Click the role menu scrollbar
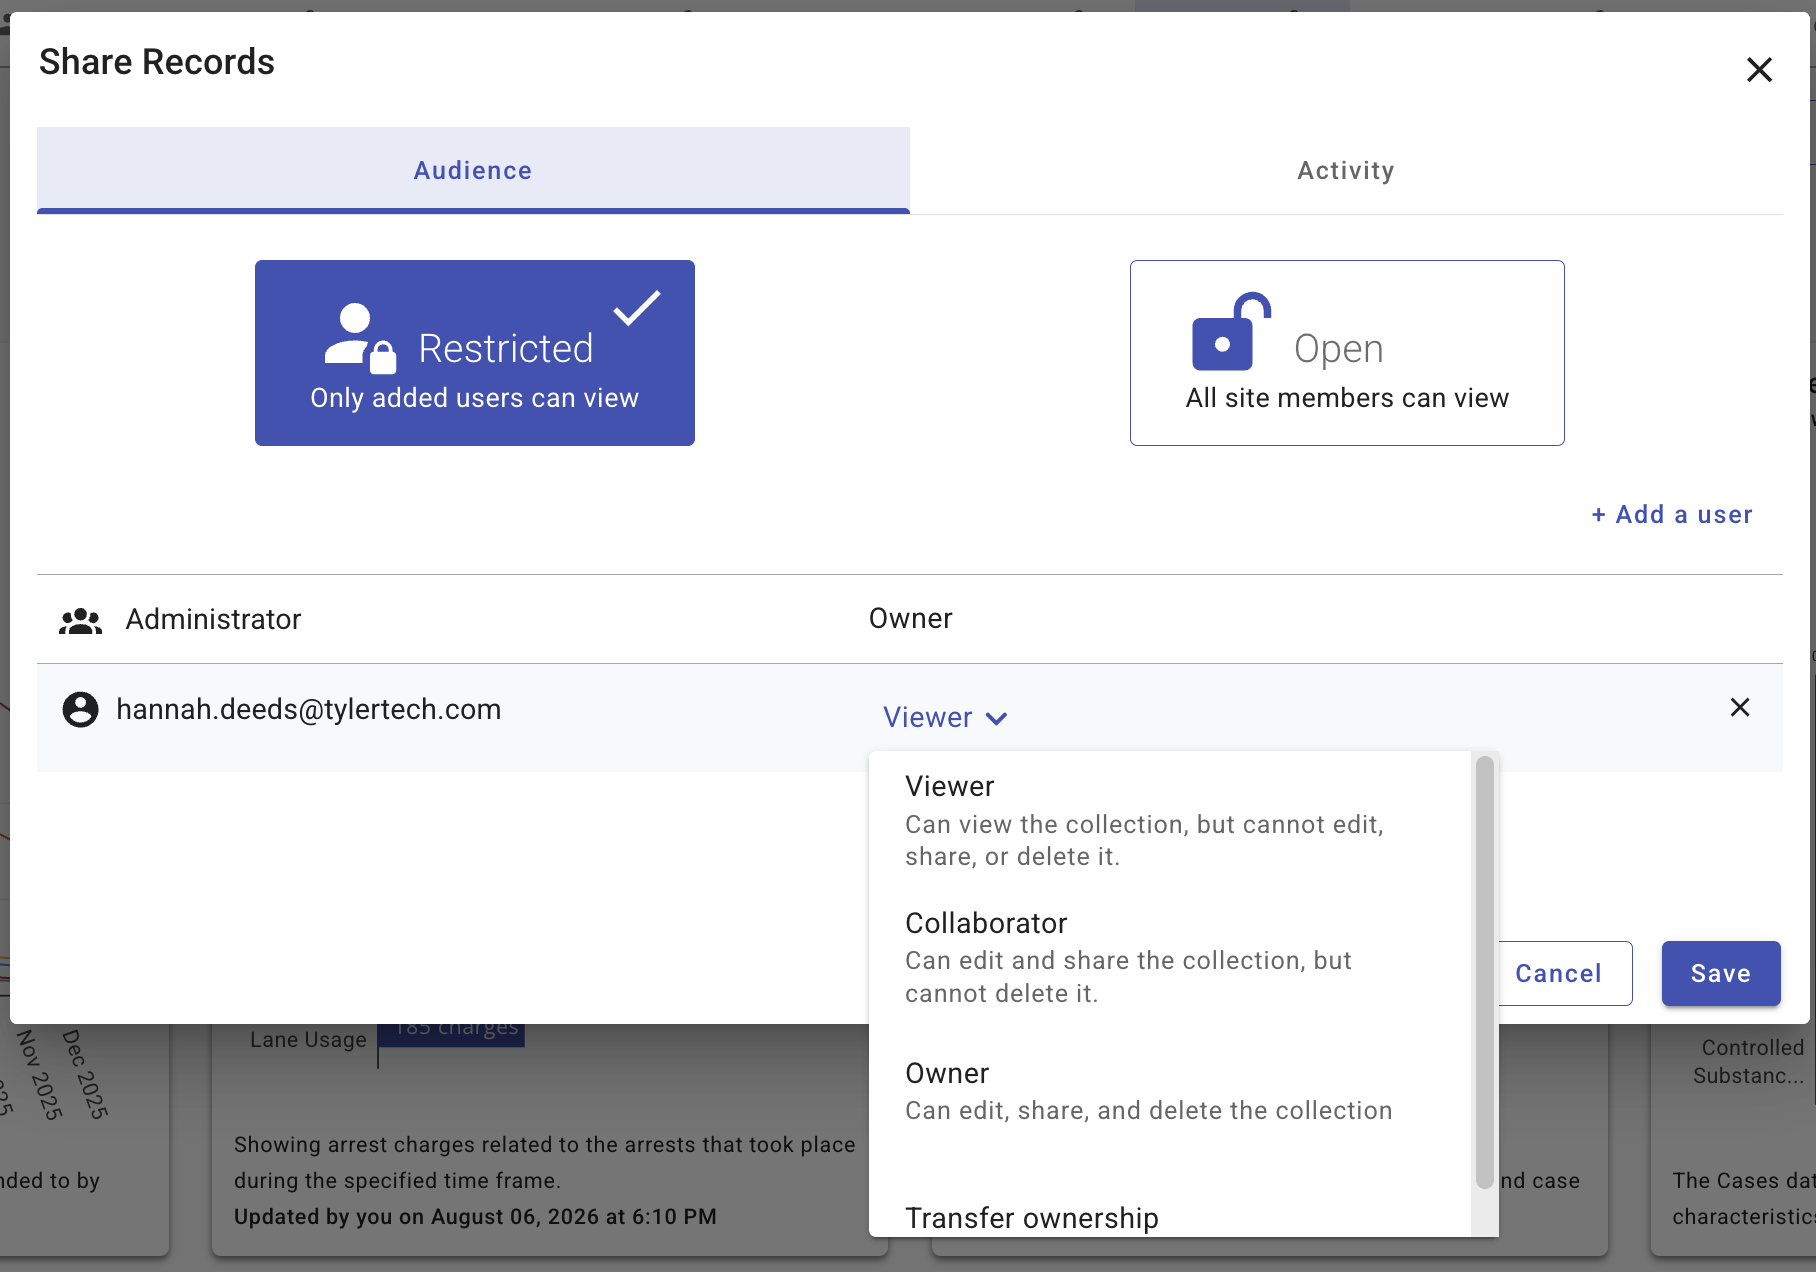Image resolution: width=1816 pixels, height=1272 pixels. point(1485,972)
